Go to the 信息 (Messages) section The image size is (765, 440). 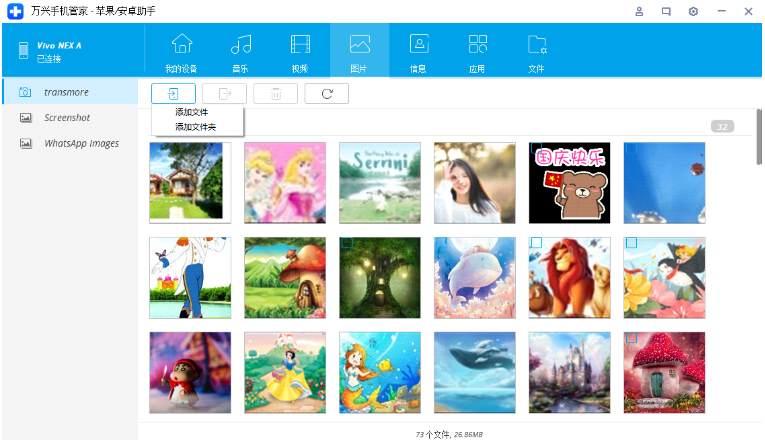418,52
